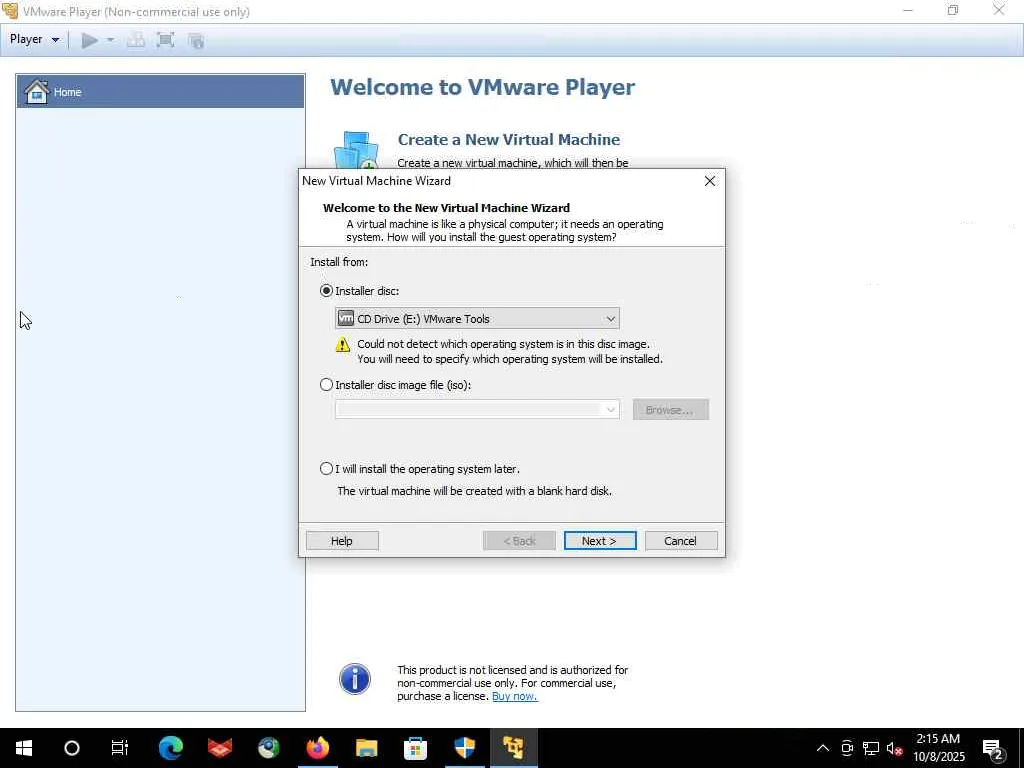Open the Windows Start menu

(x=24, y=748)
